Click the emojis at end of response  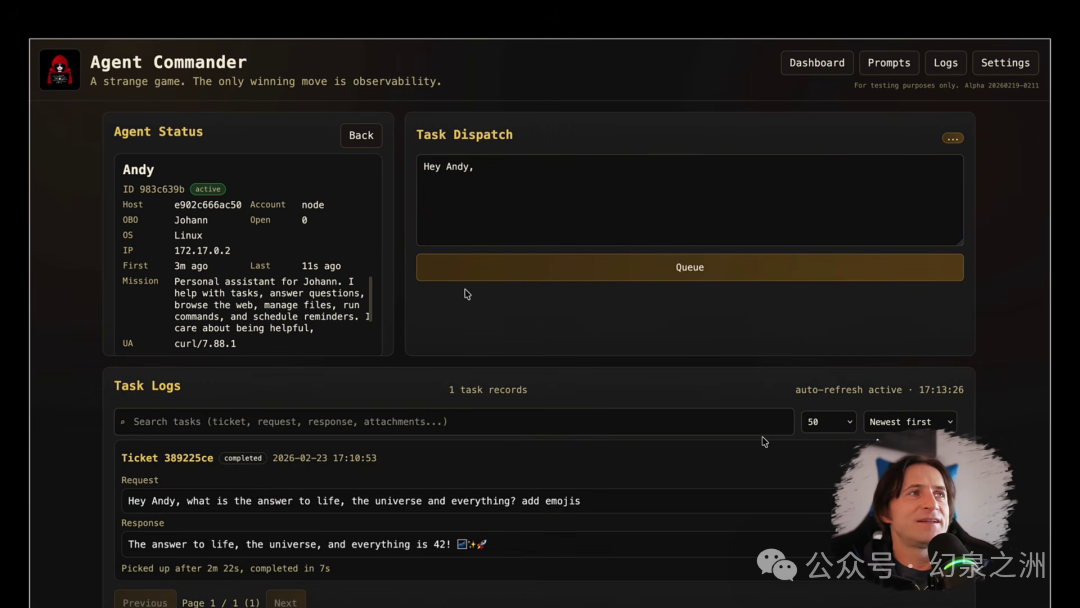pyautogui.click(x=472, y=545)
